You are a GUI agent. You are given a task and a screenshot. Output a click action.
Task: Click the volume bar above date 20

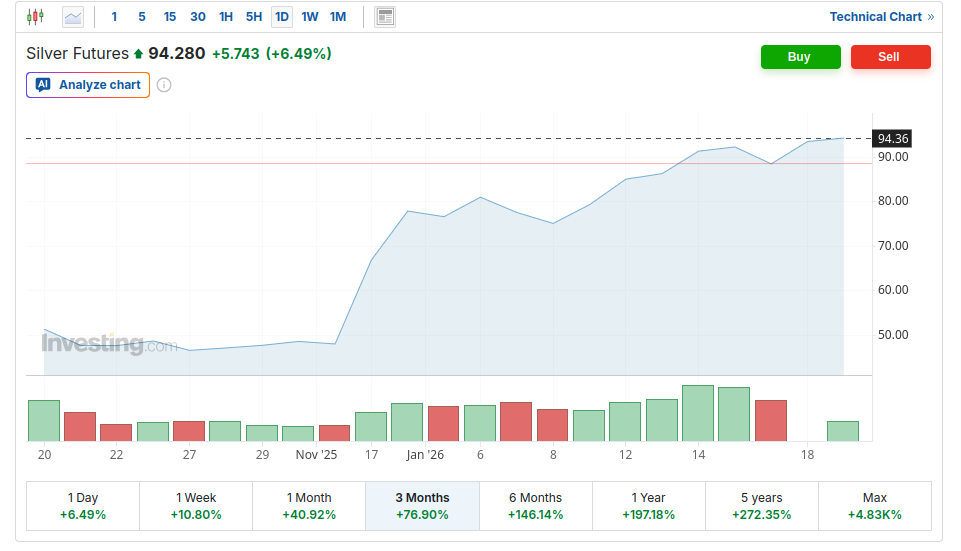pos(44,420)
